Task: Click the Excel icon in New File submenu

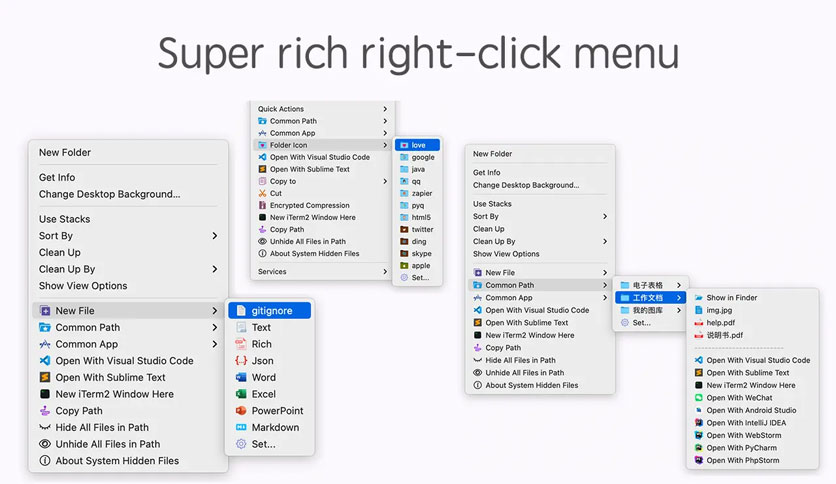Action: (241, 394)
